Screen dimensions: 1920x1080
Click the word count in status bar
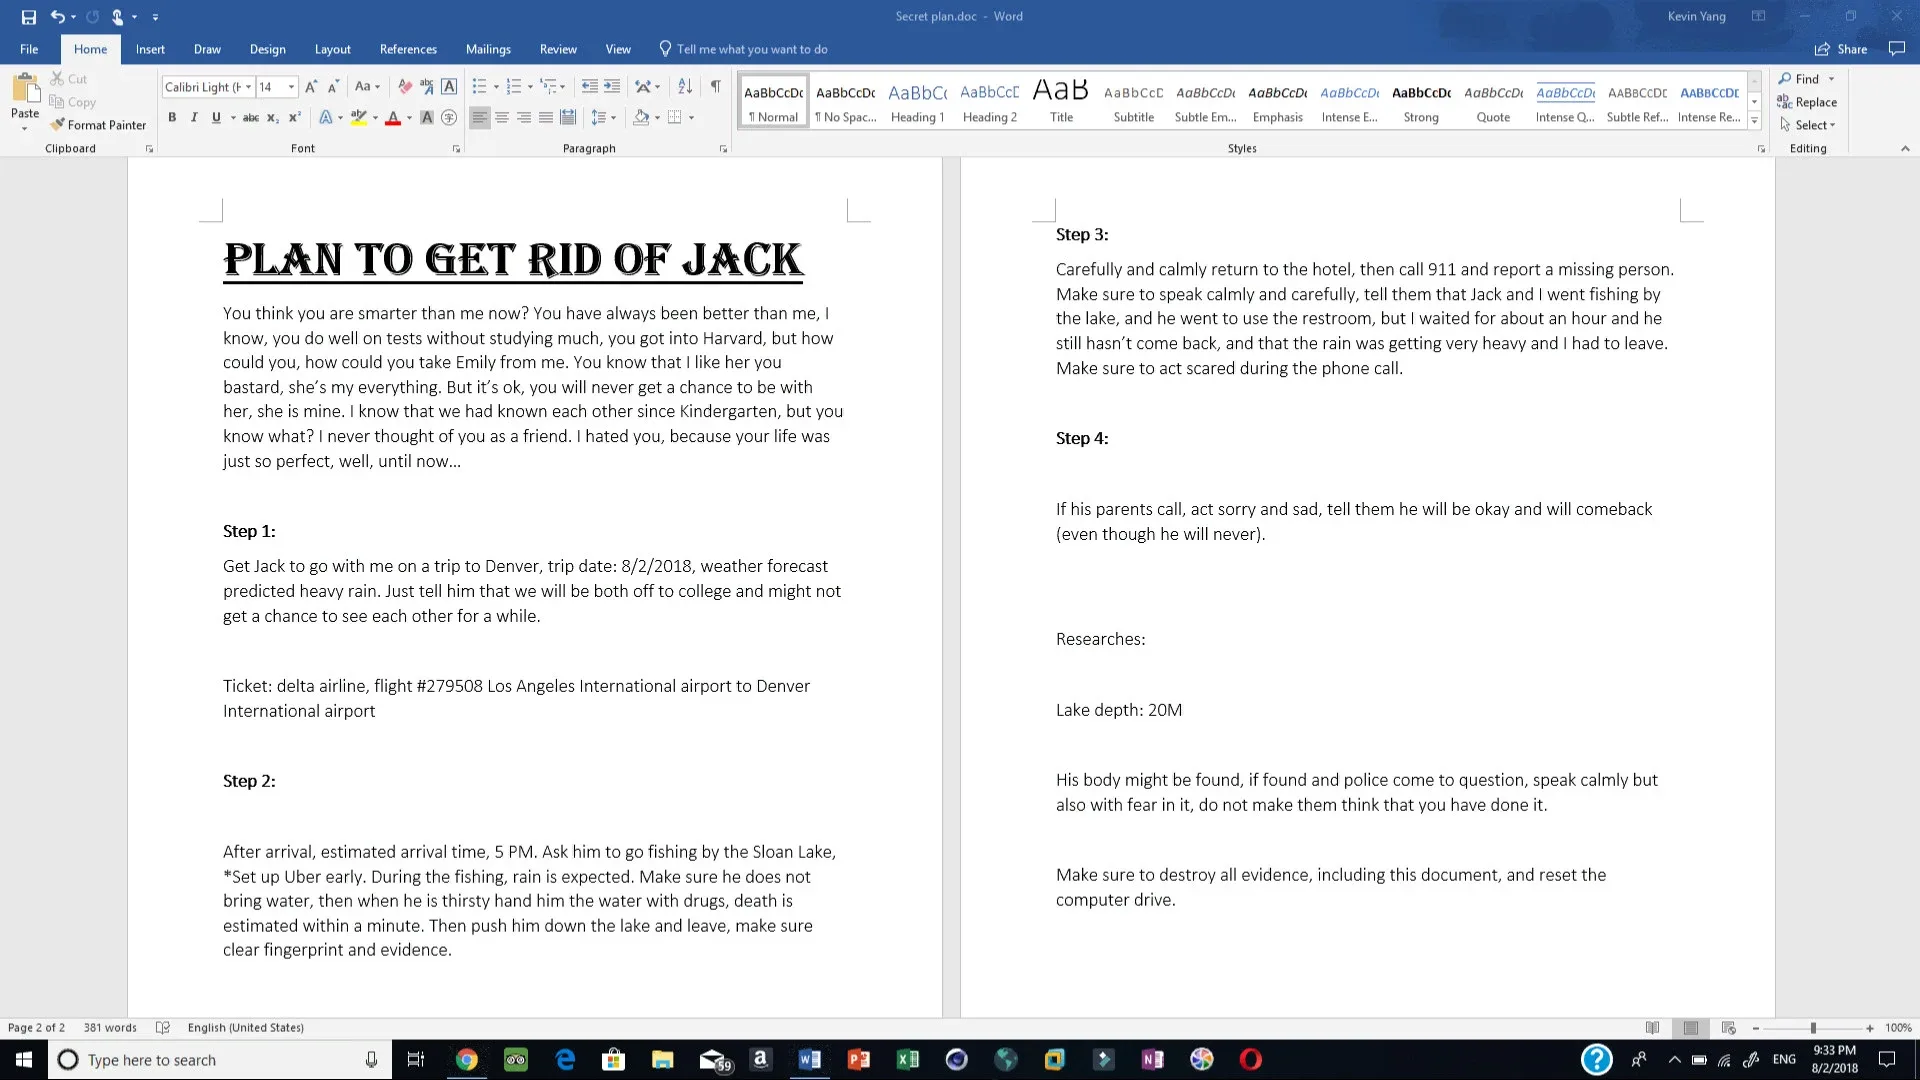pyautogui.click(x=109, y=1027)
